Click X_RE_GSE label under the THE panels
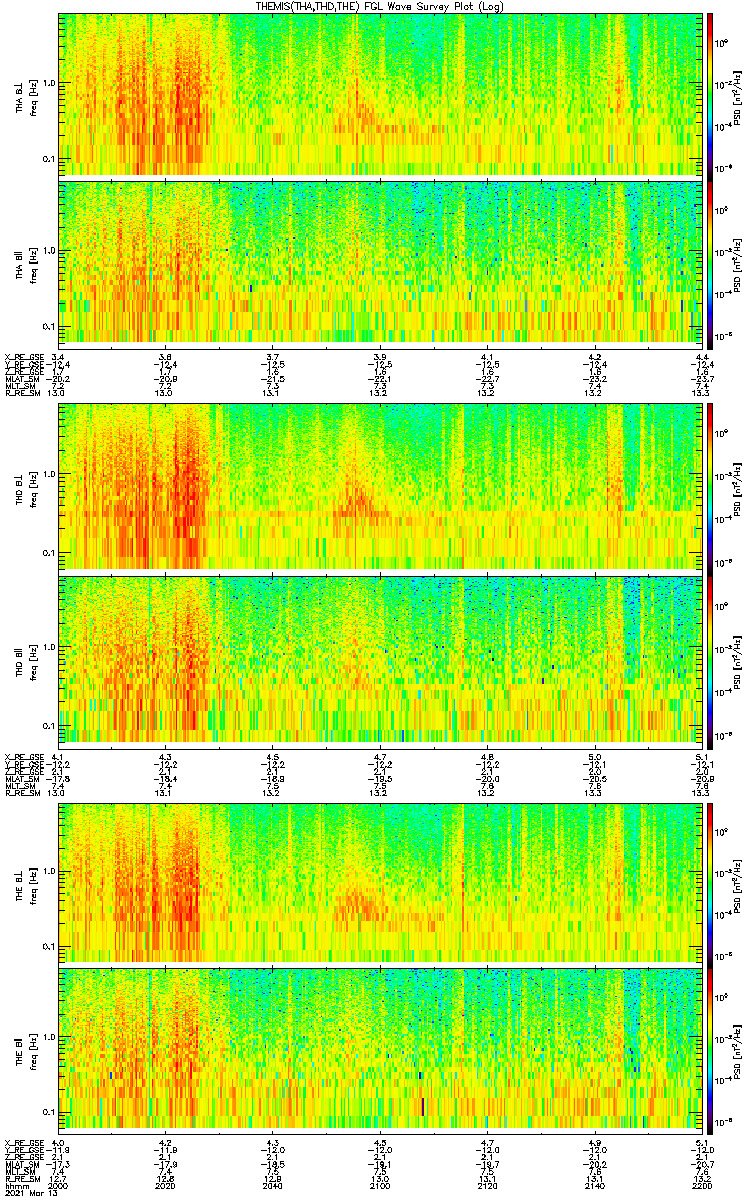The width and height of the screenshot is (750, 1200). coord(23,1142)
